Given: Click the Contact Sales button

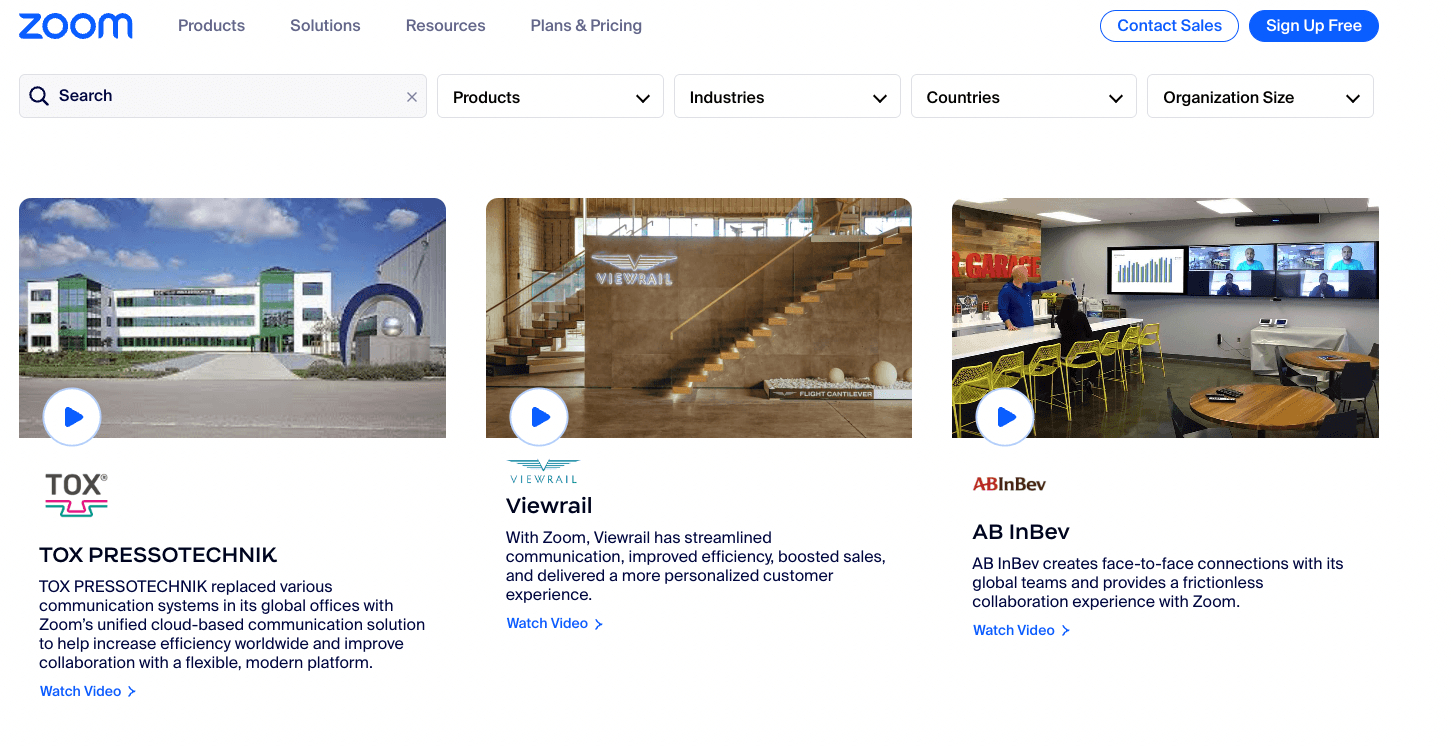Looking at the screenshot, I should click(1169, 26).
